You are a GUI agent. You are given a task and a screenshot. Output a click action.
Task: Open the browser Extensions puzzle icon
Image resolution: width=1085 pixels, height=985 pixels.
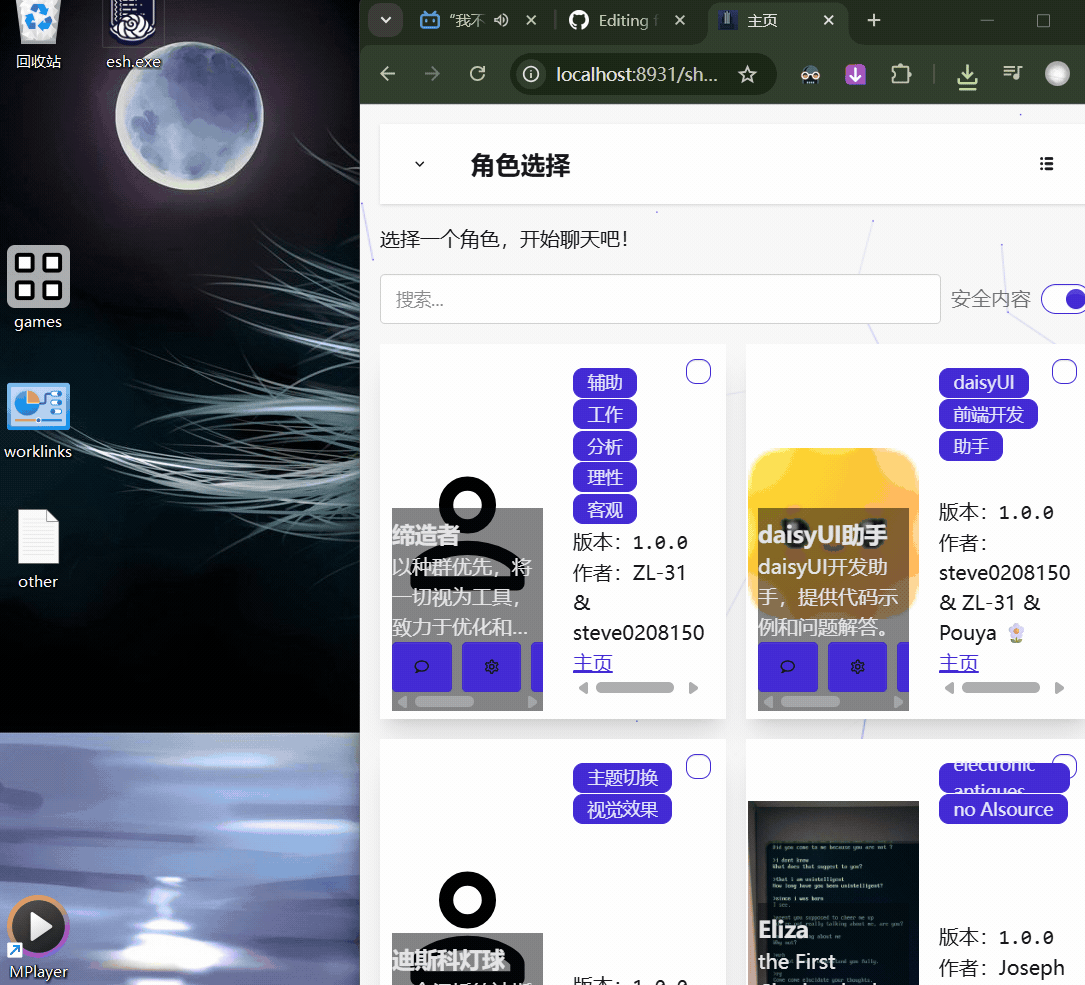point(900,74)
